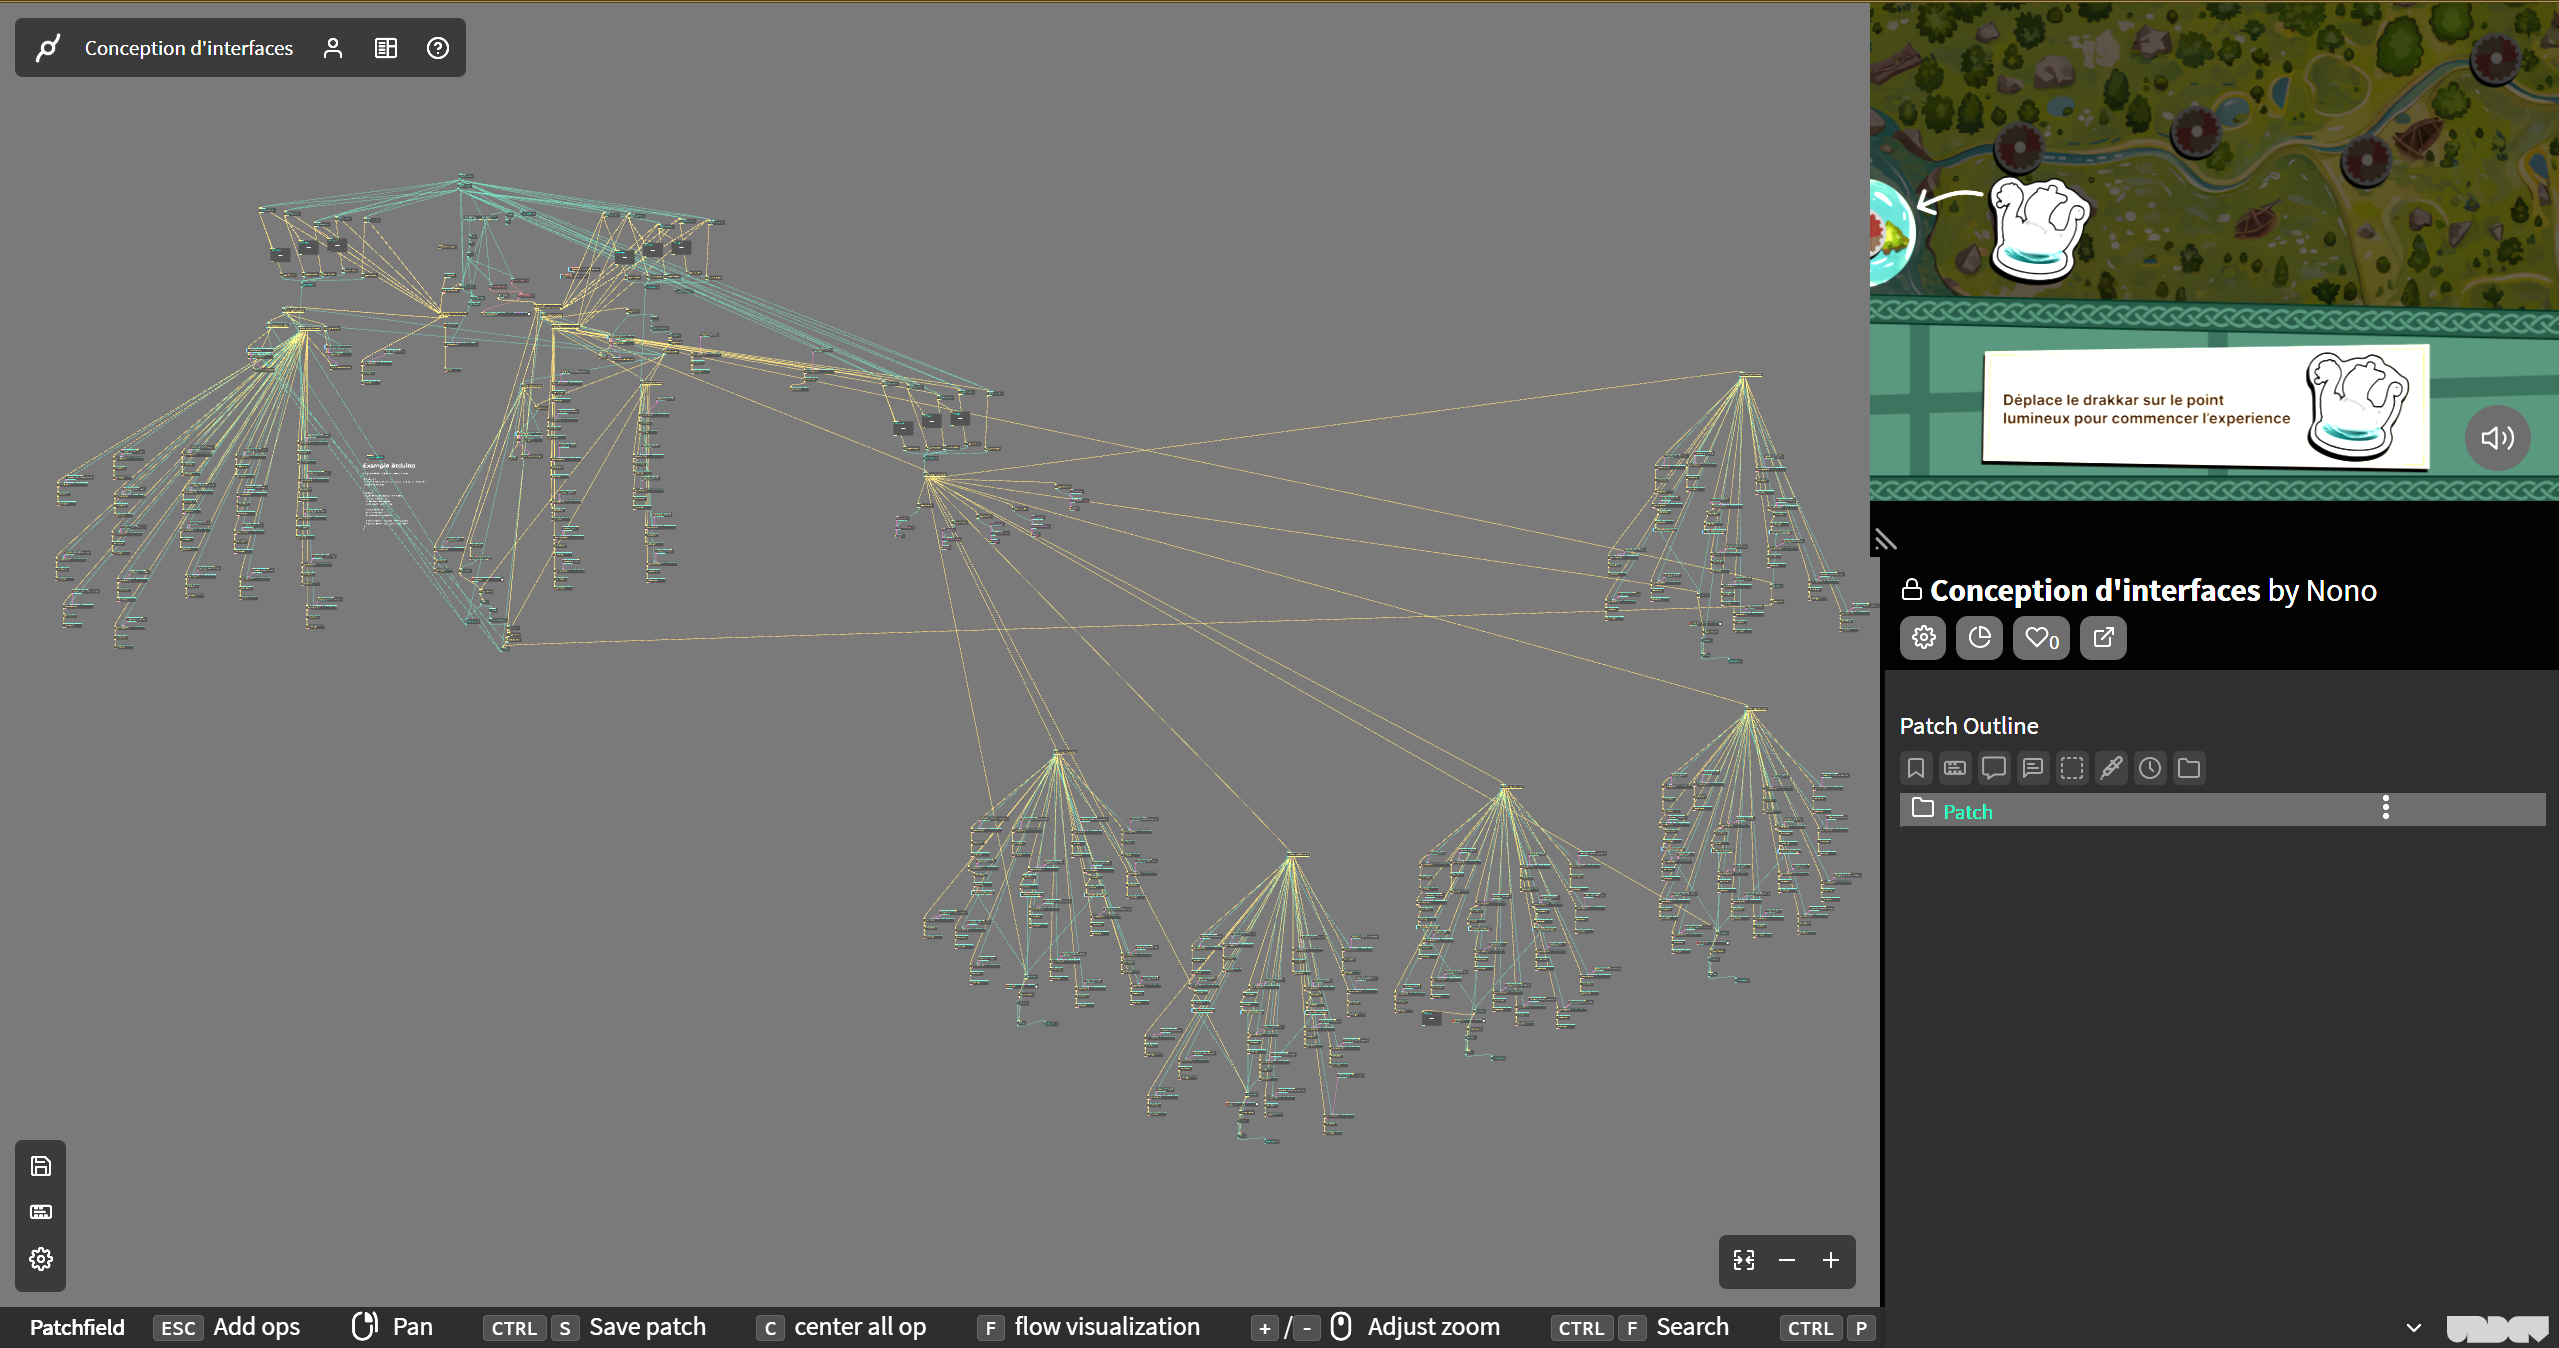Click Conception d'interfaces title in nav bar
The width and height of the screenshot is (2559, 1348).
click(189, 48)
